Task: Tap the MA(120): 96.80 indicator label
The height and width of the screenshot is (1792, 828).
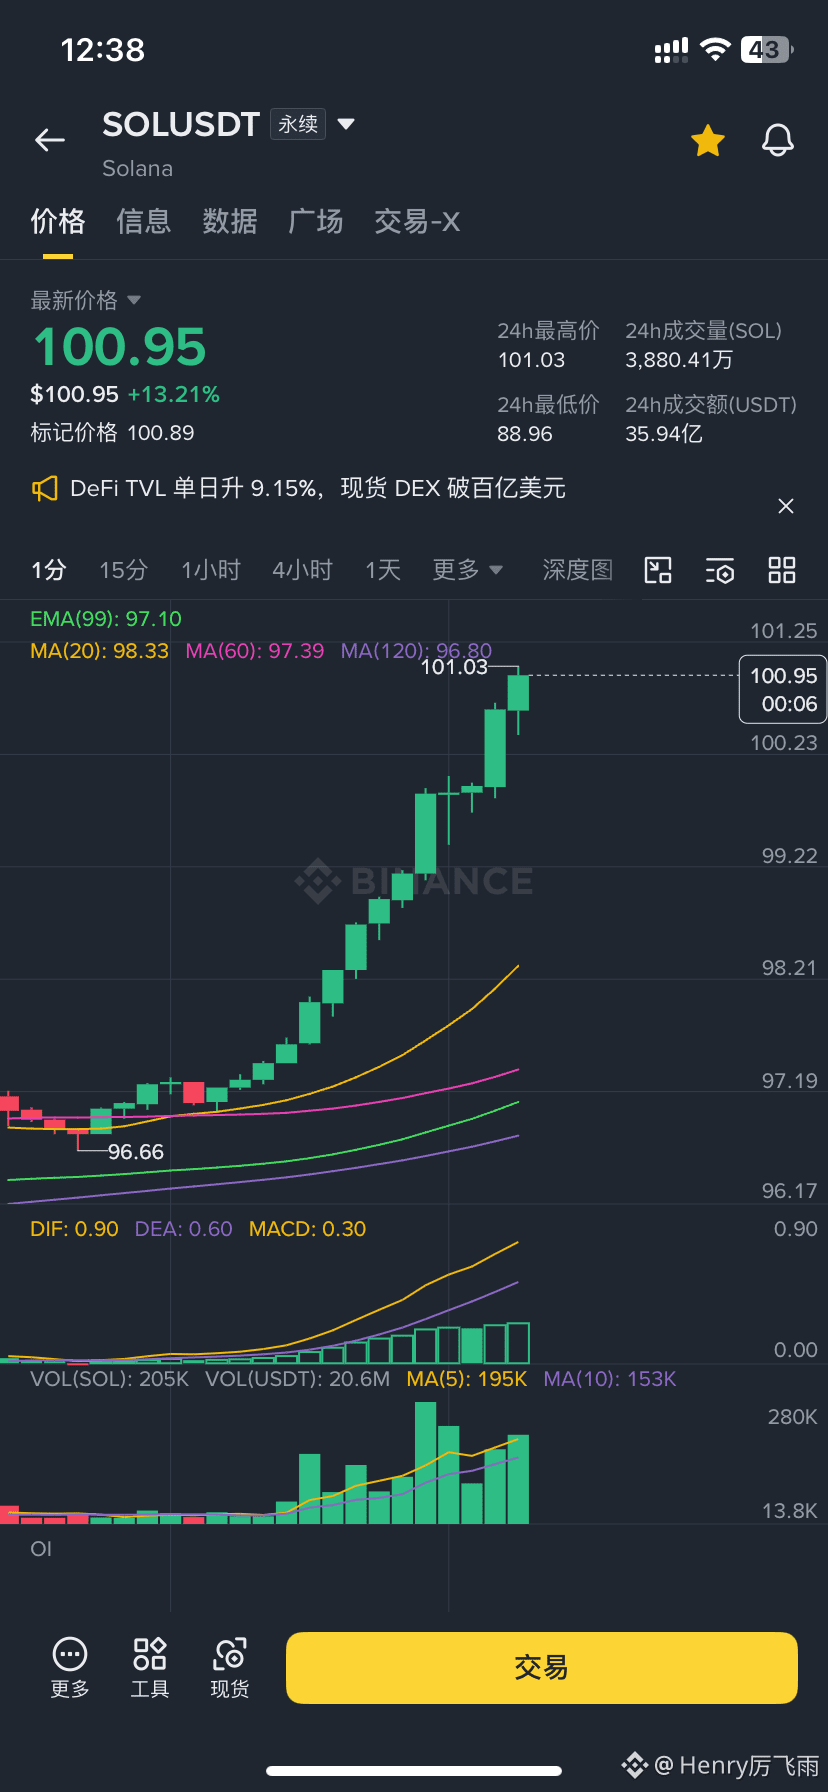Action: [416, 651]
